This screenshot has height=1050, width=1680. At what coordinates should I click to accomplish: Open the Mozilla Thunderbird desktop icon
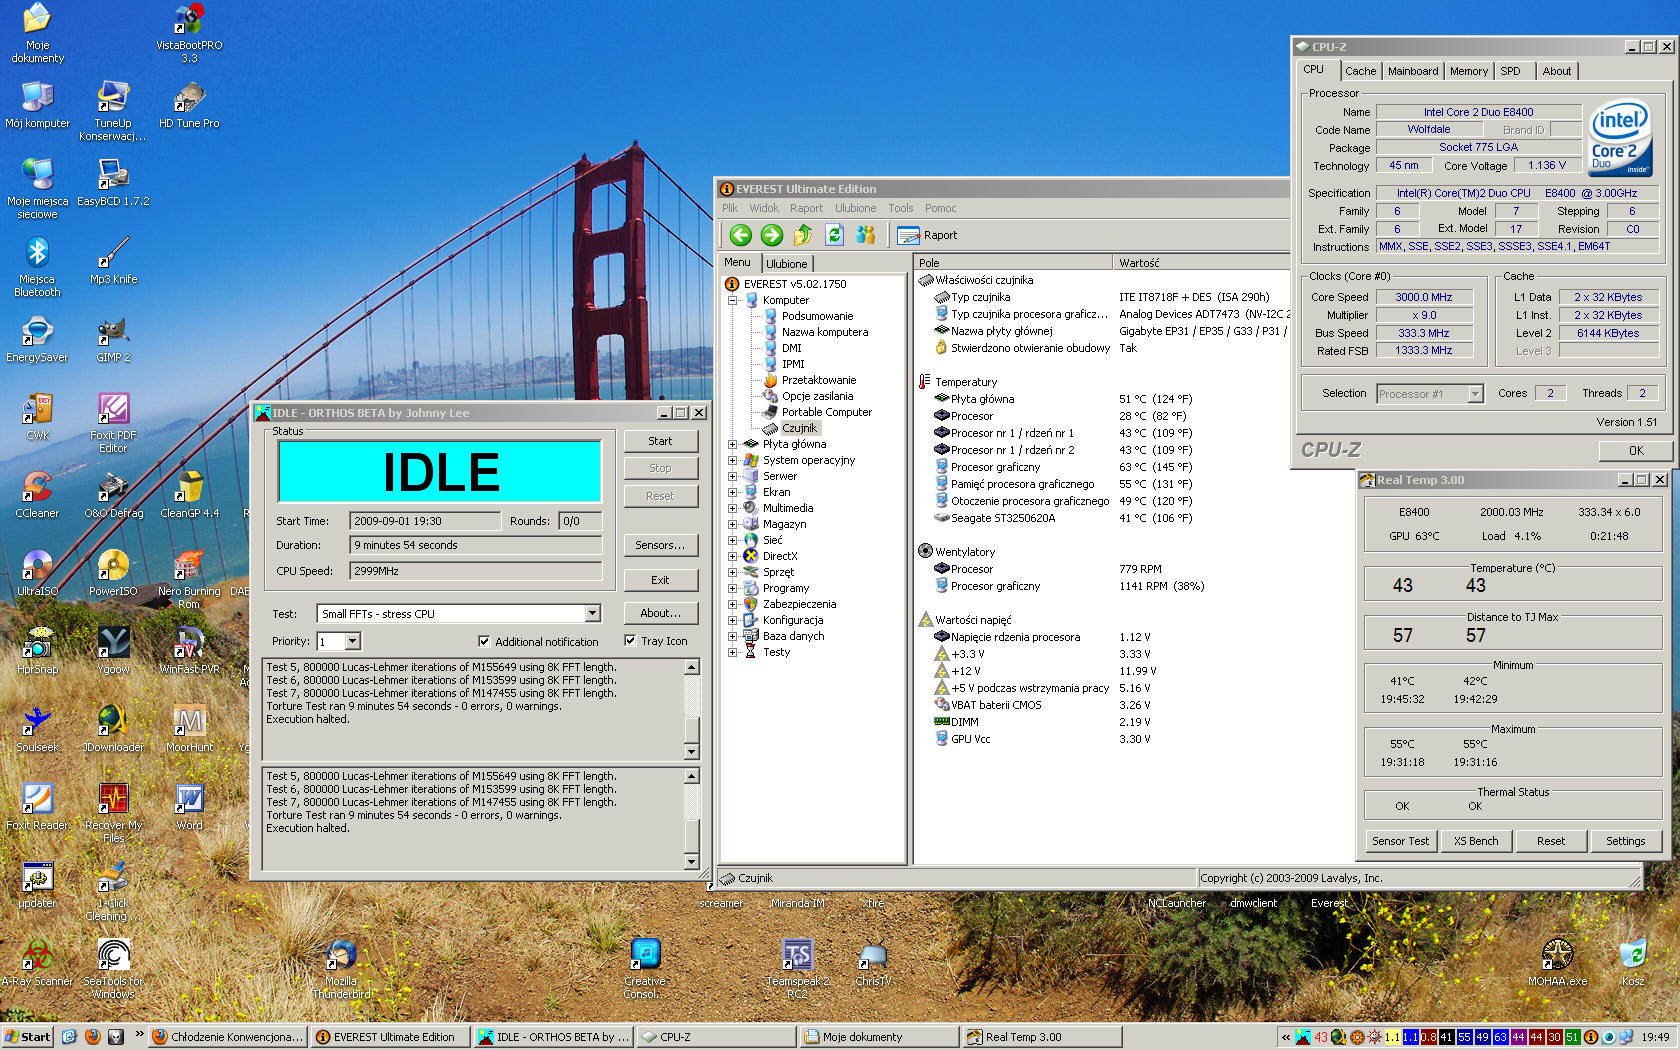pyautogui.click(x=341, y=969)
